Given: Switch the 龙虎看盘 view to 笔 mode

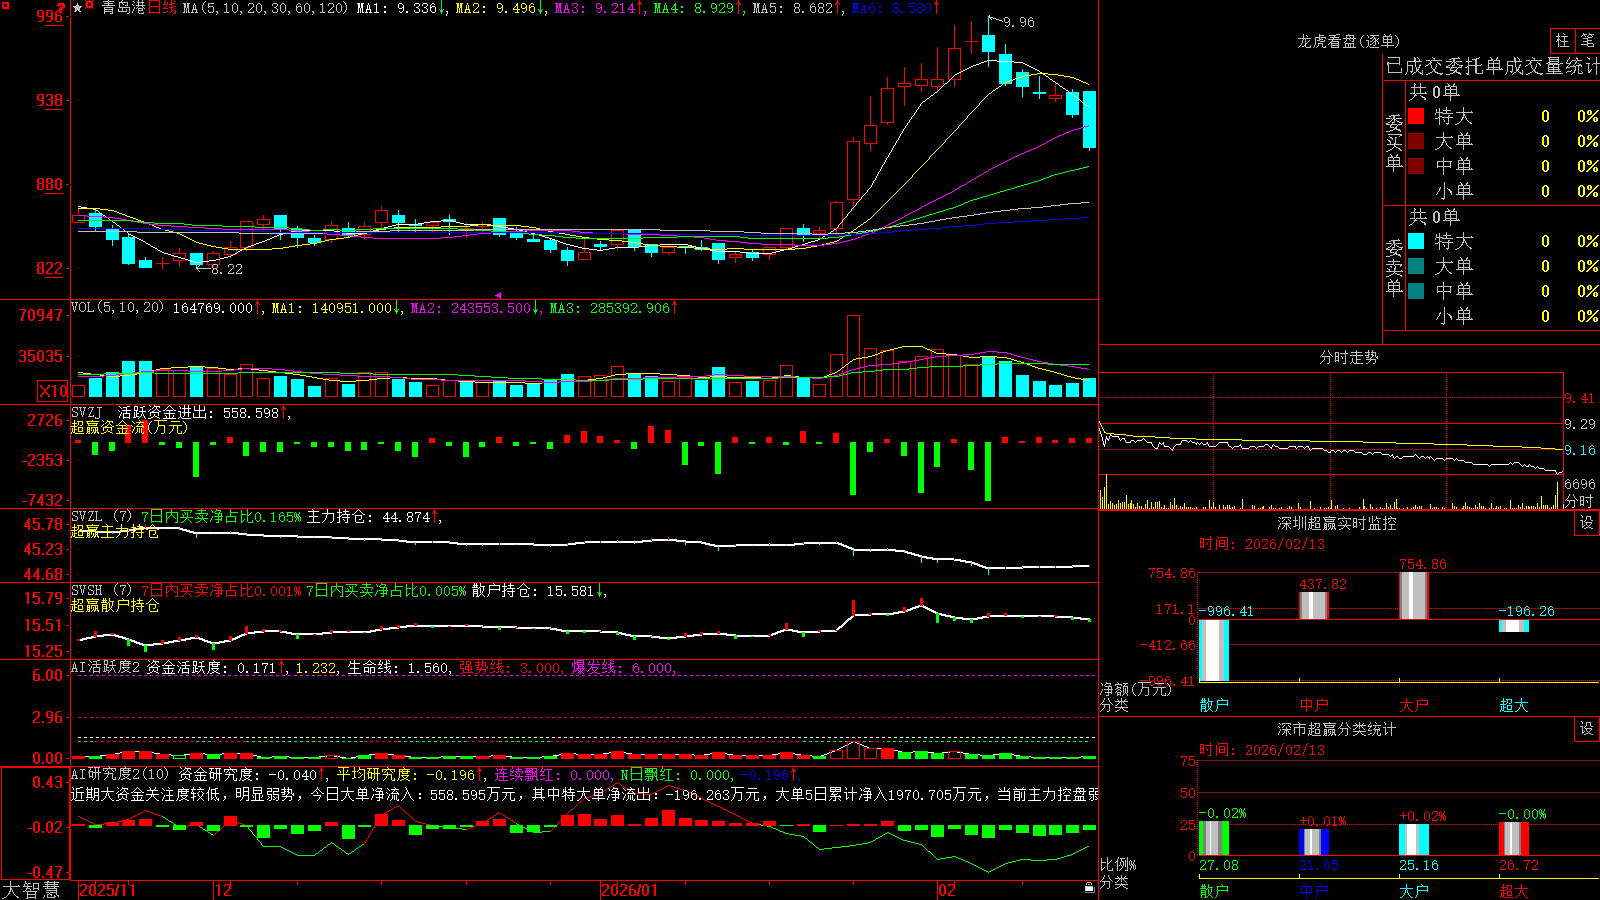Looking at the screenshot, I should tap(1587, 41).
